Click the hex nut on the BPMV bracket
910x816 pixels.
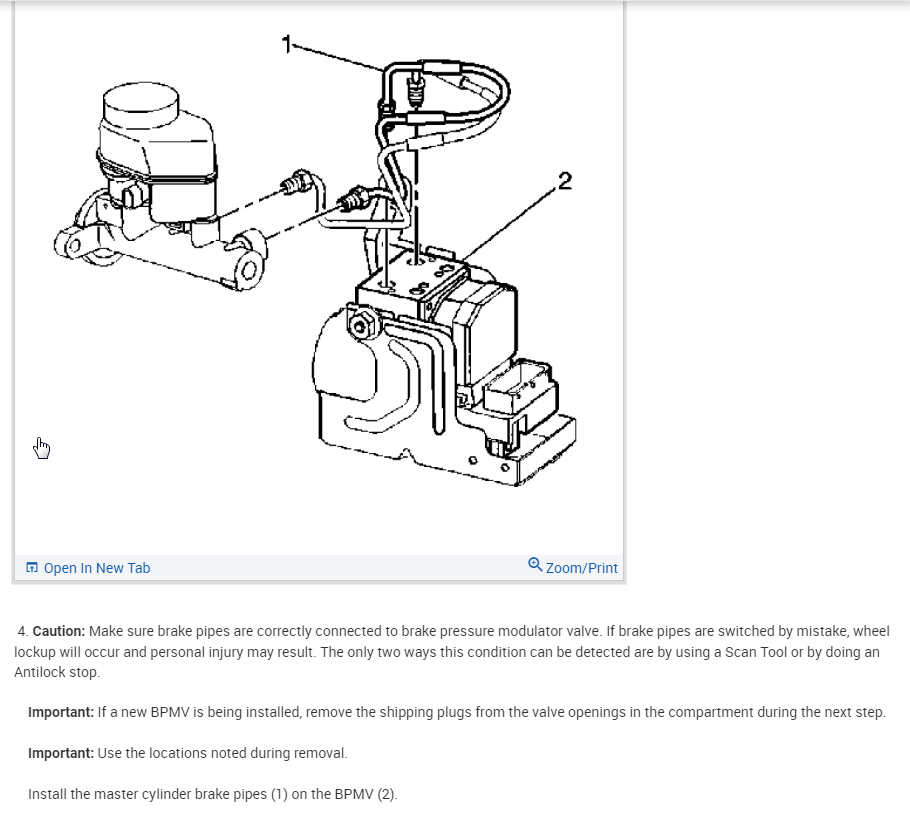tap(361, 325)
